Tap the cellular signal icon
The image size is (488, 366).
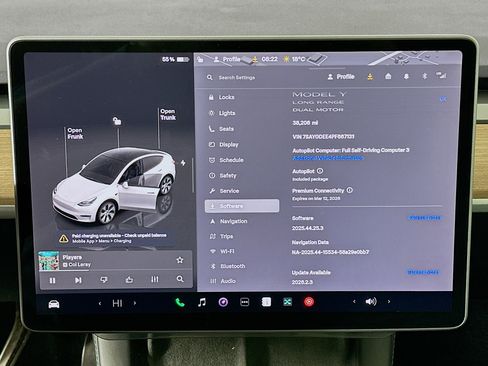point(441,75)
